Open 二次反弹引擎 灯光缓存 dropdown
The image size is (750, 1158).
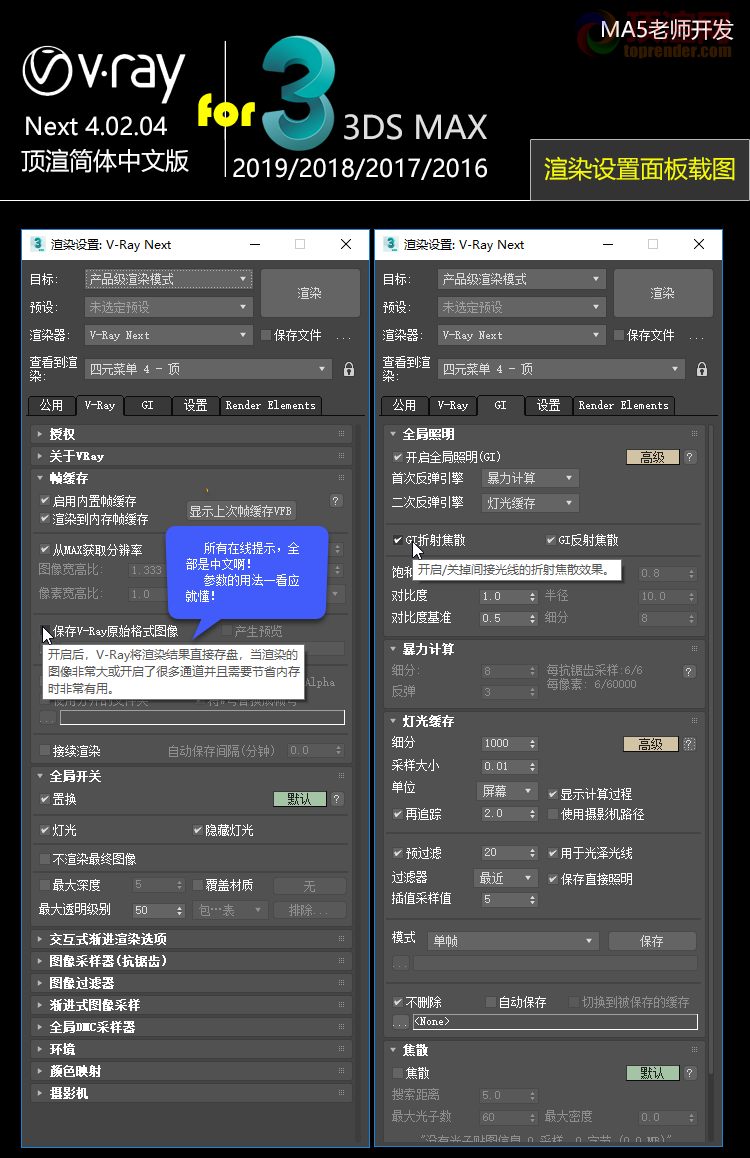[529, 503]
